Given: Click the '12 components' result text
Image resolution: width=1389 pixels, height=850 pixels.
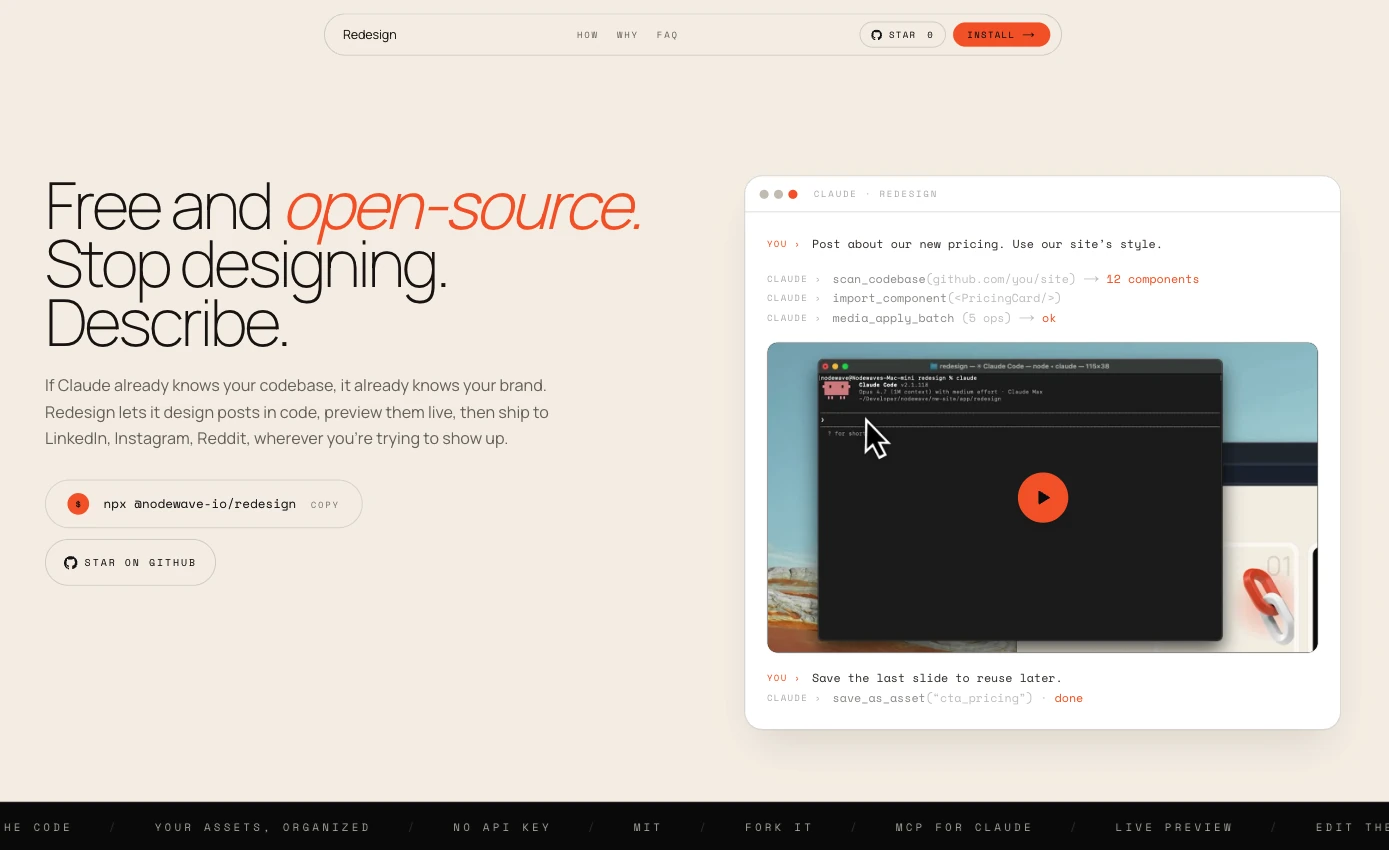Looking at the screenshot, I should (1152, 279).
